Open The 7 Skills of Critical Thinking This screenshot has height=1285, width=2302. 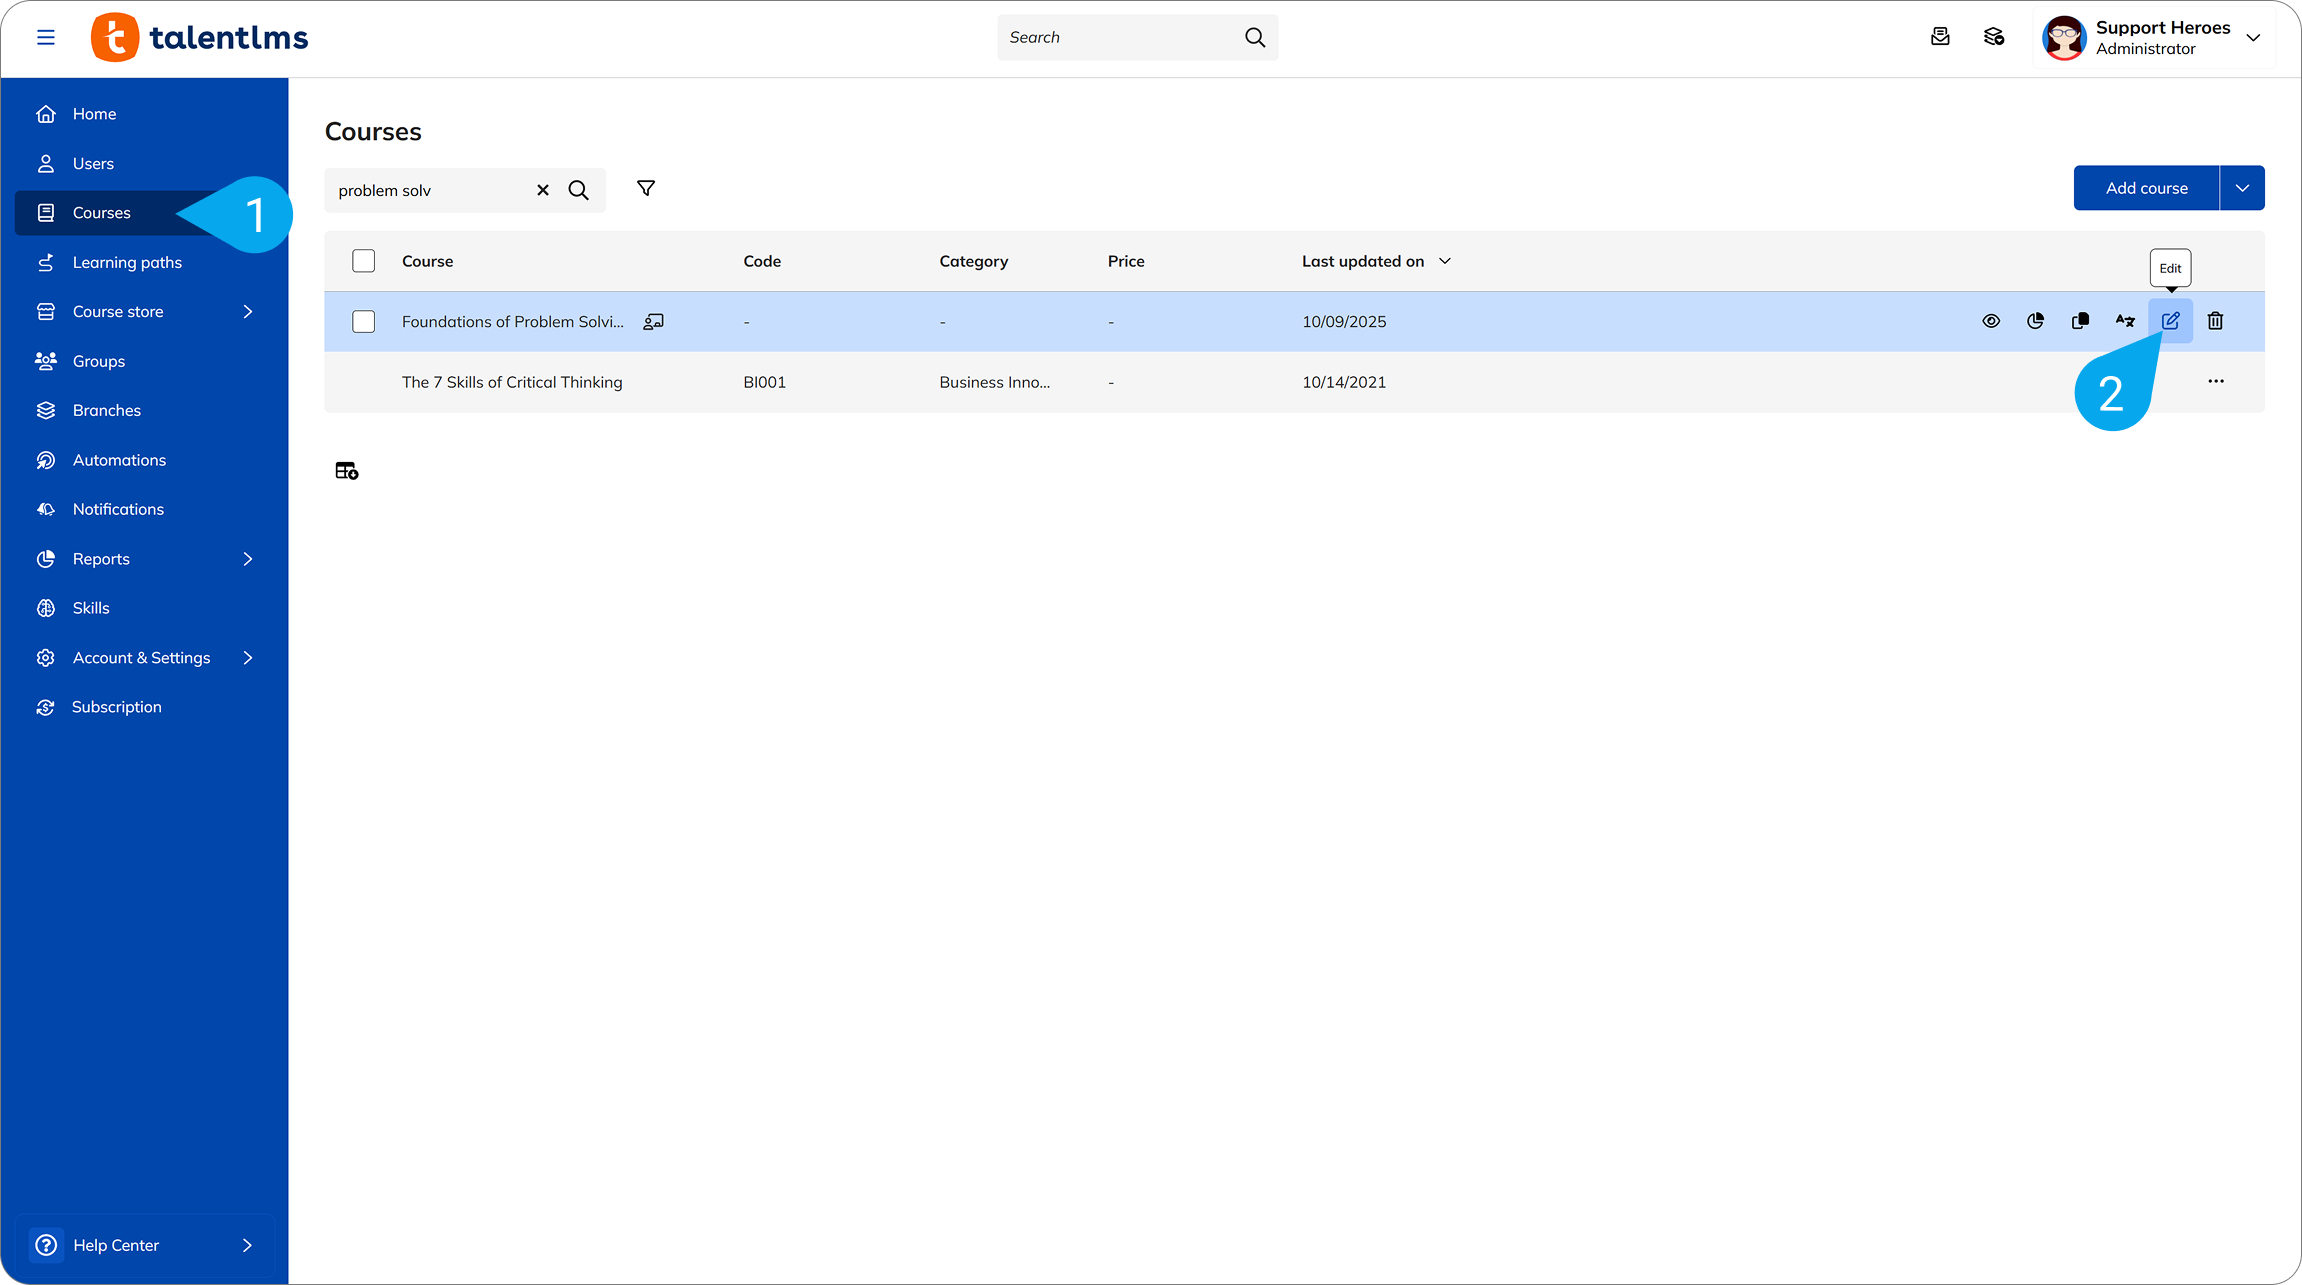coord(512,382)
